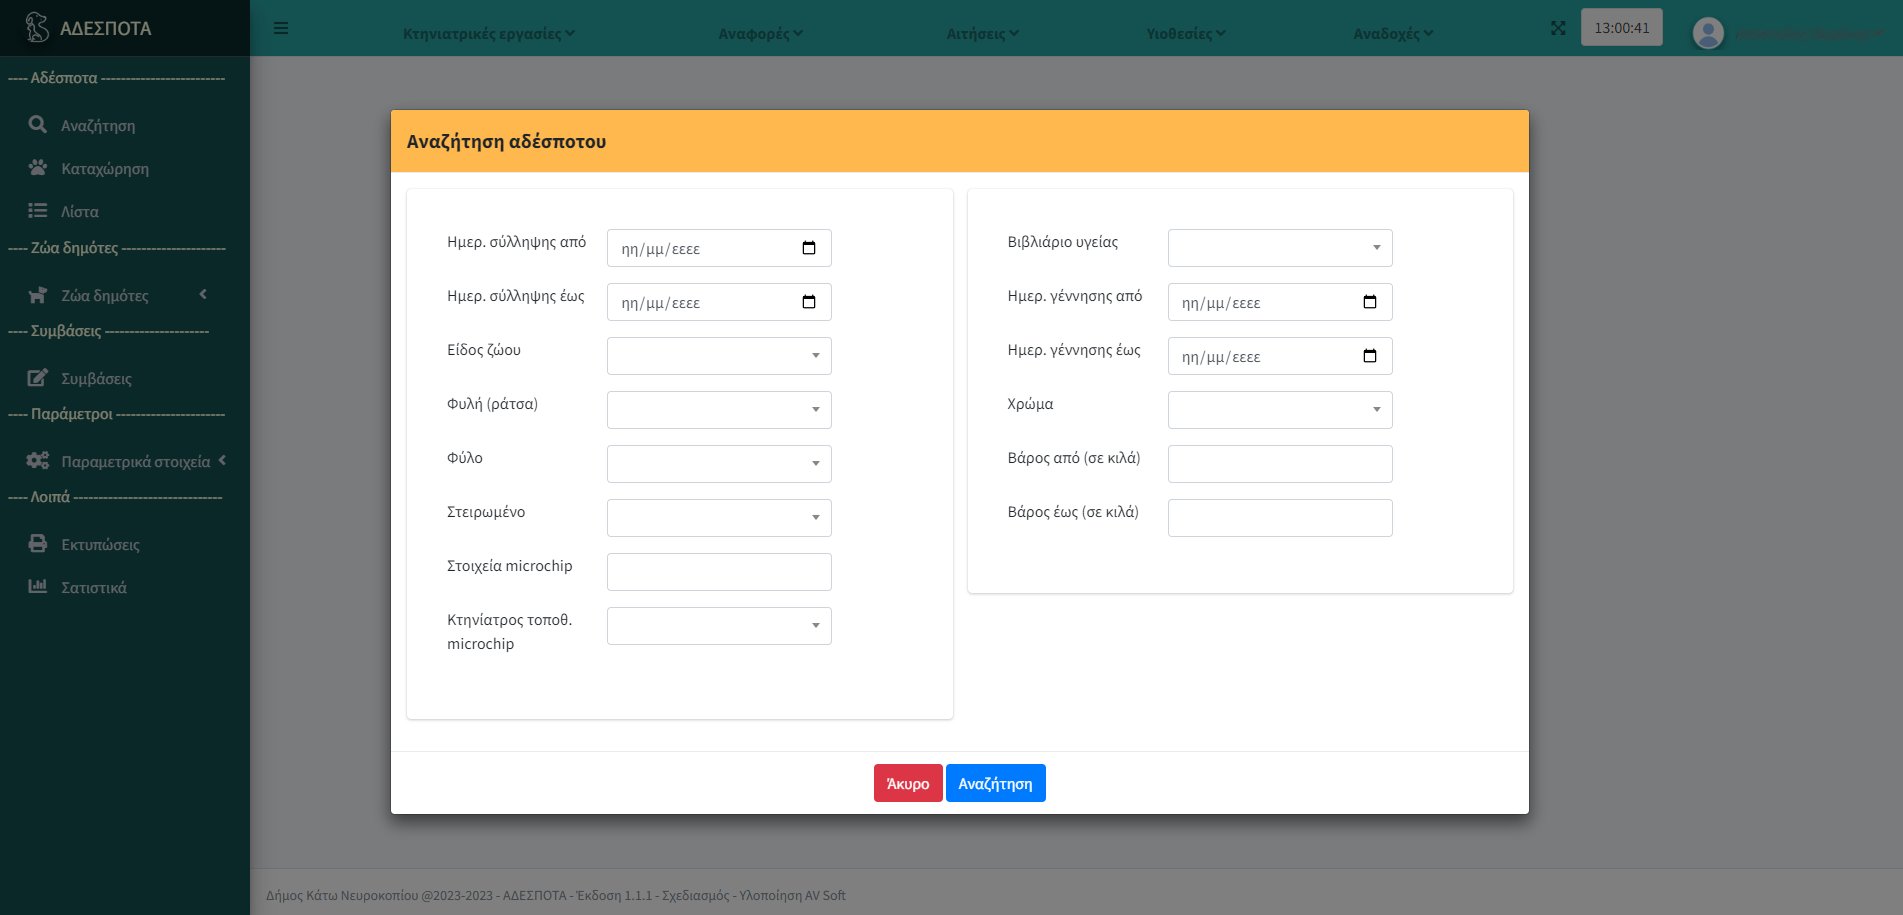Open Εκτυπώσεις in the sidebar
The height and width of the screenshot is (915, 1903).
click(100, 545)
